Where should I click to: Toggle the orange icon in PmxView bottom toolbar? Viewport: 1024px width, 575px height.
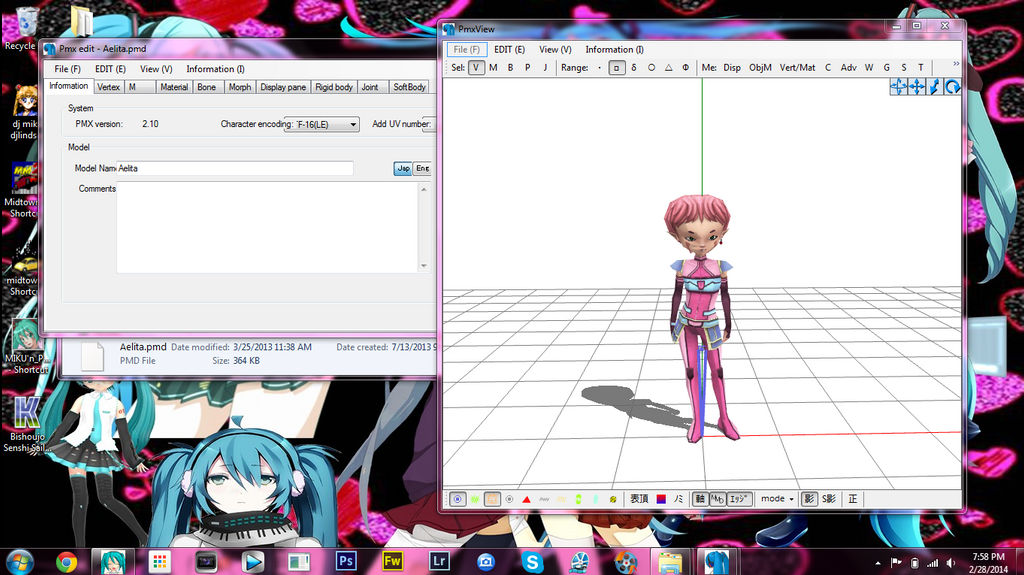click(492, 499)
